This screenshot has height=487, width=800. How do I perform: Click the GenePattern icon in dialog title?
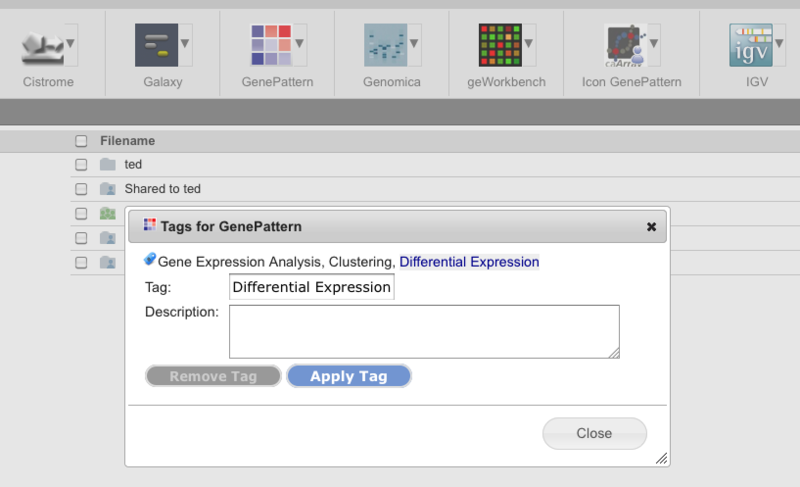point(149,224)
